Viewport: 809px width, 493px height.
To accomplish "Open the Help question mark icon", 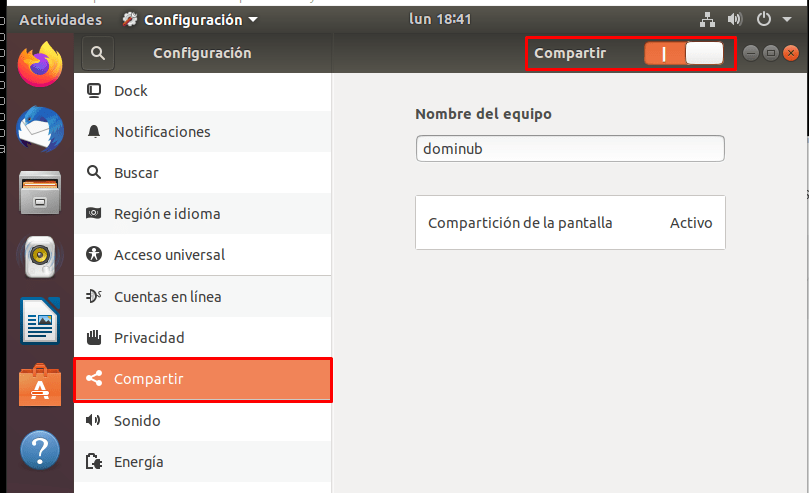I will pos(40,449).
